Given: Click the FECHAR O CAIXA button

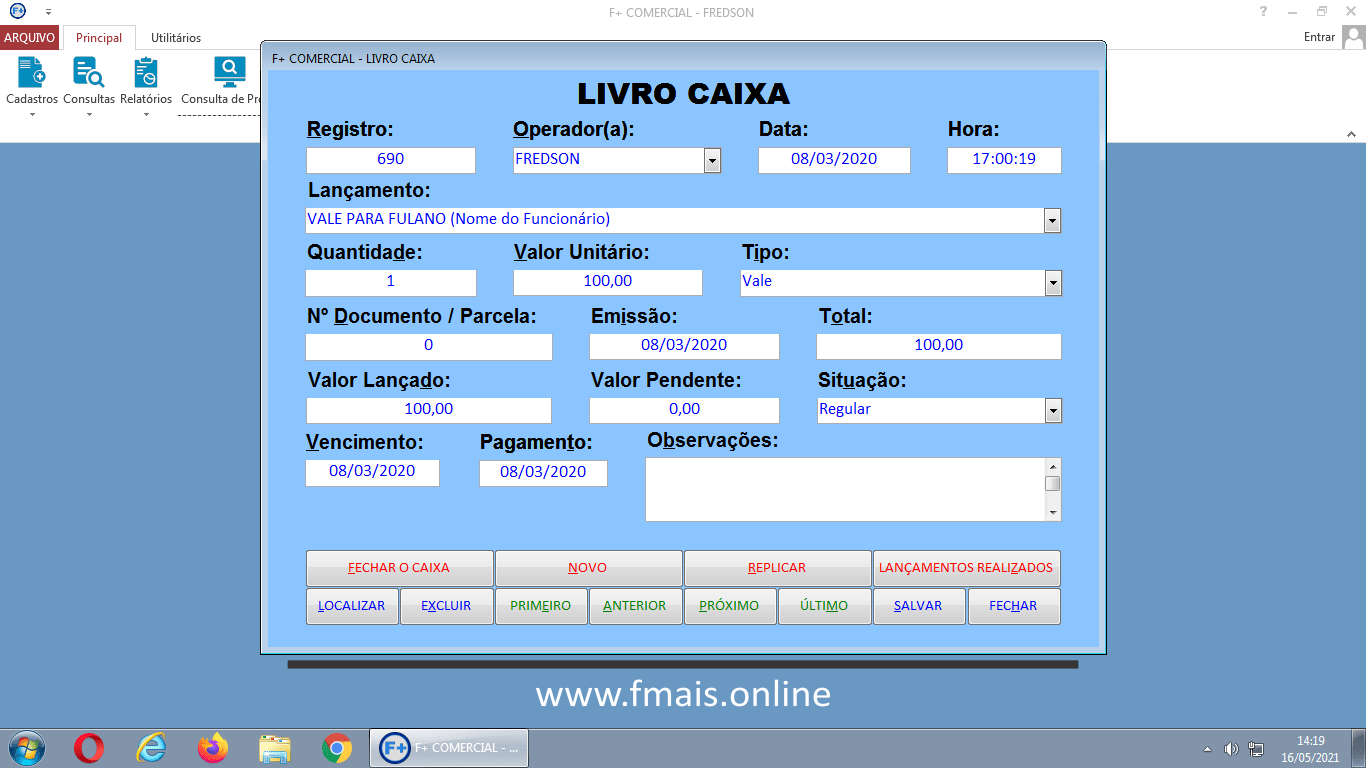Looking at the screenshot, I should pyautogui.click(x=398, y=567).
